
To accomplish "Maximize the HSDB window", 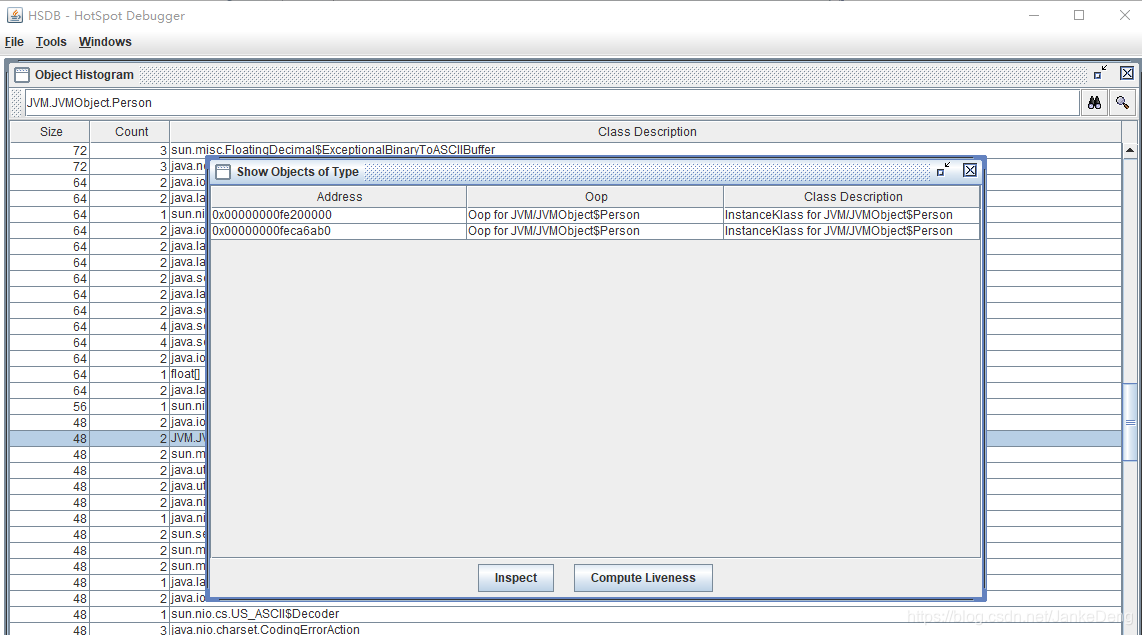I will point(1079,15).
